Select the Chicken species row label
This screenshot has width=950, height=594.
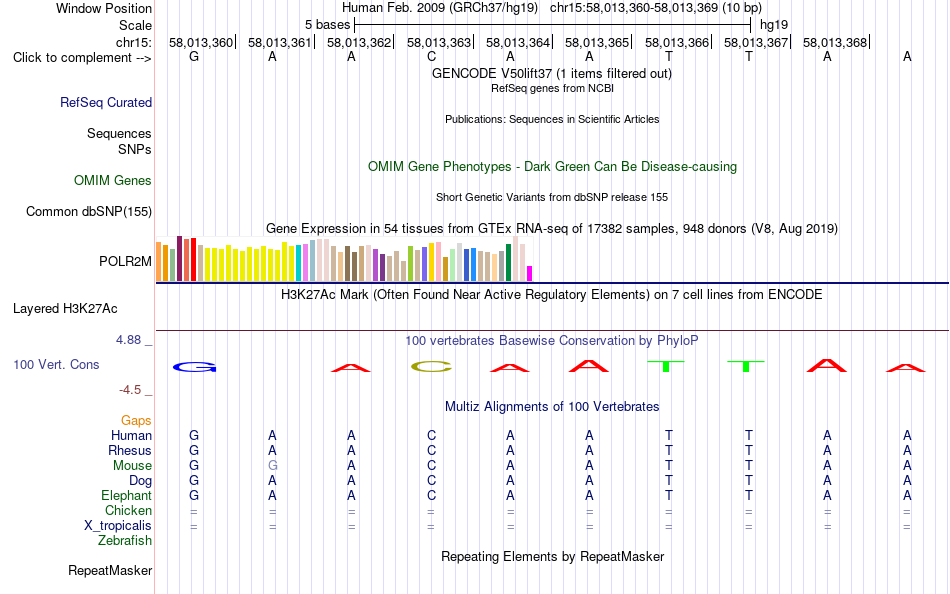click(128, 510)
